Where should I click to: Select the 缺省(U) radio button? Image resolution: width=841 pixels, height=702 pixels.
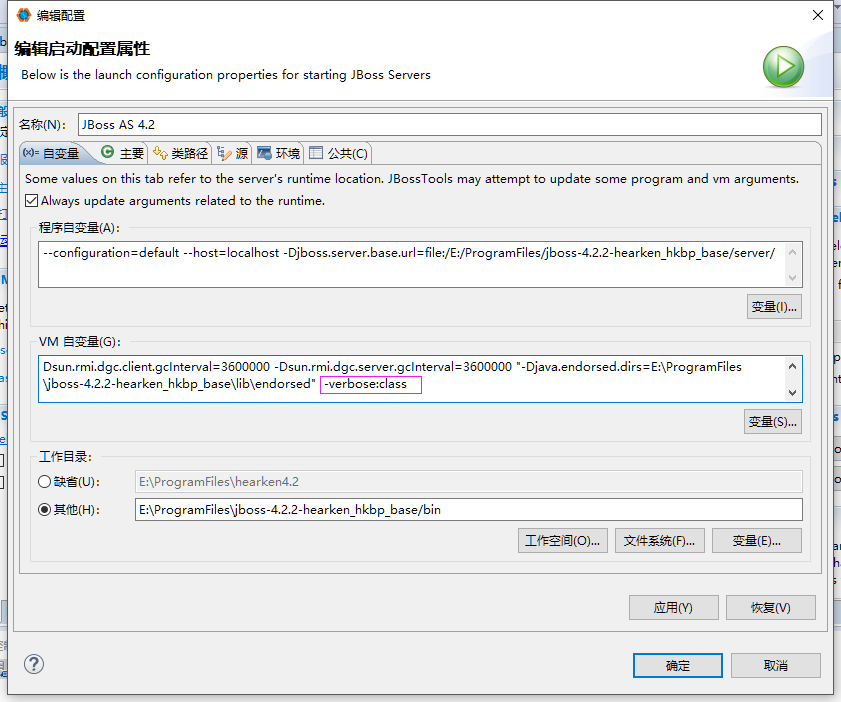(x=45, y=482)
